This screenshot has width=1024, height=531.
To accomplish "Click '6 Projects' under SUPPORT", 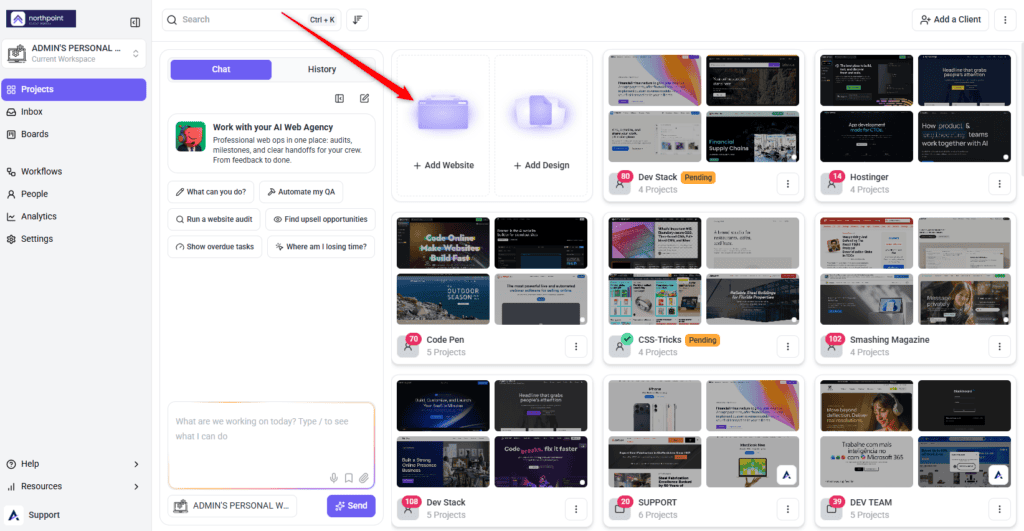I will [x=658, y=515].
